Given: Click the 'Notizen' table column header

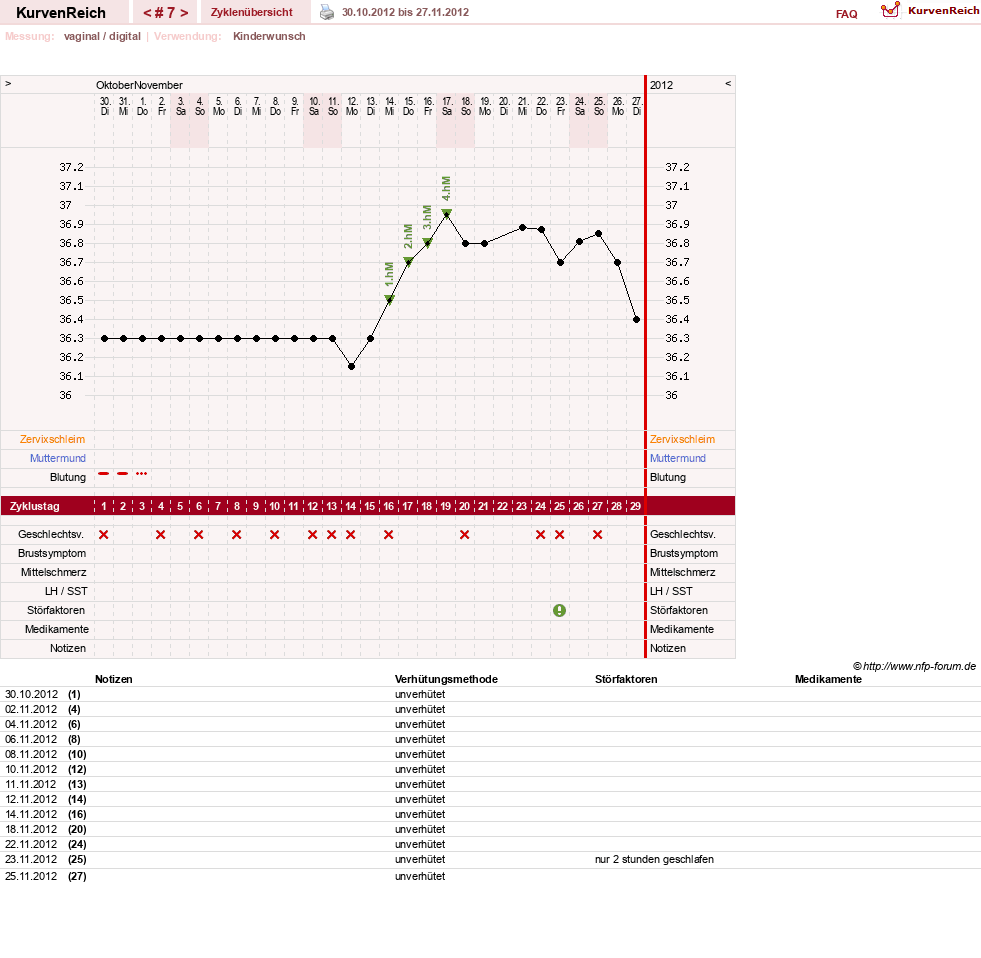Looking at the screenshot, I should [114, 679].
